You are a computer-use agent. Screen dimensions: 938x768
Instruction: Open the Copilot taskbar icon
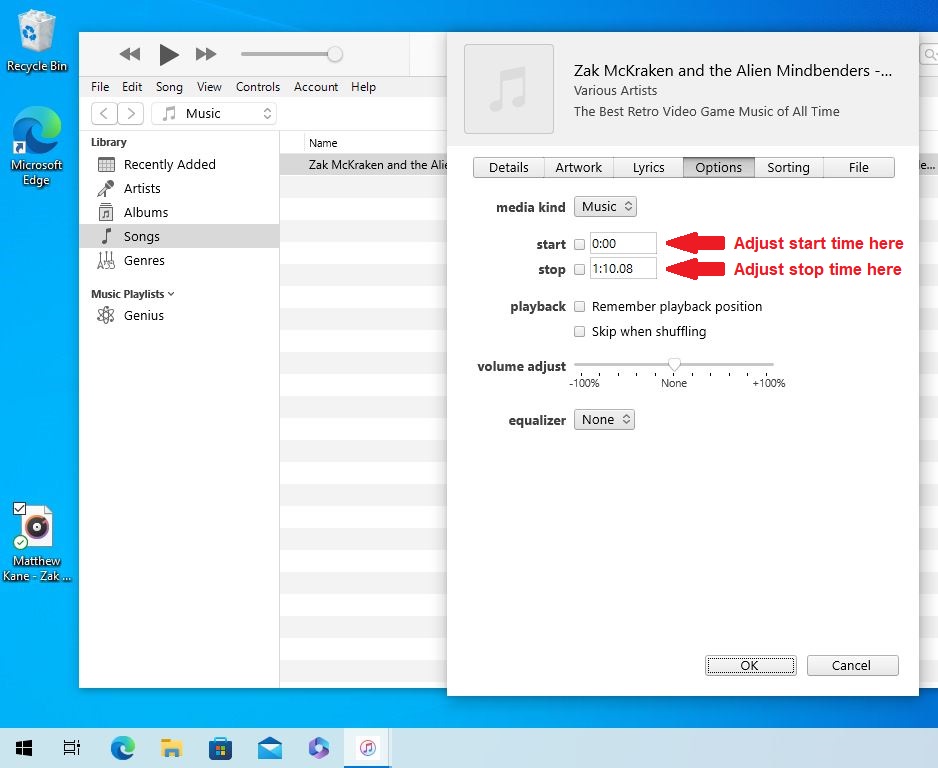[x=318, y=748]
